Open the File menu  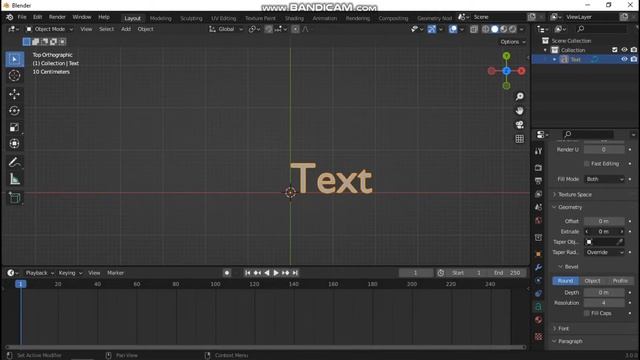pos(22,17)
